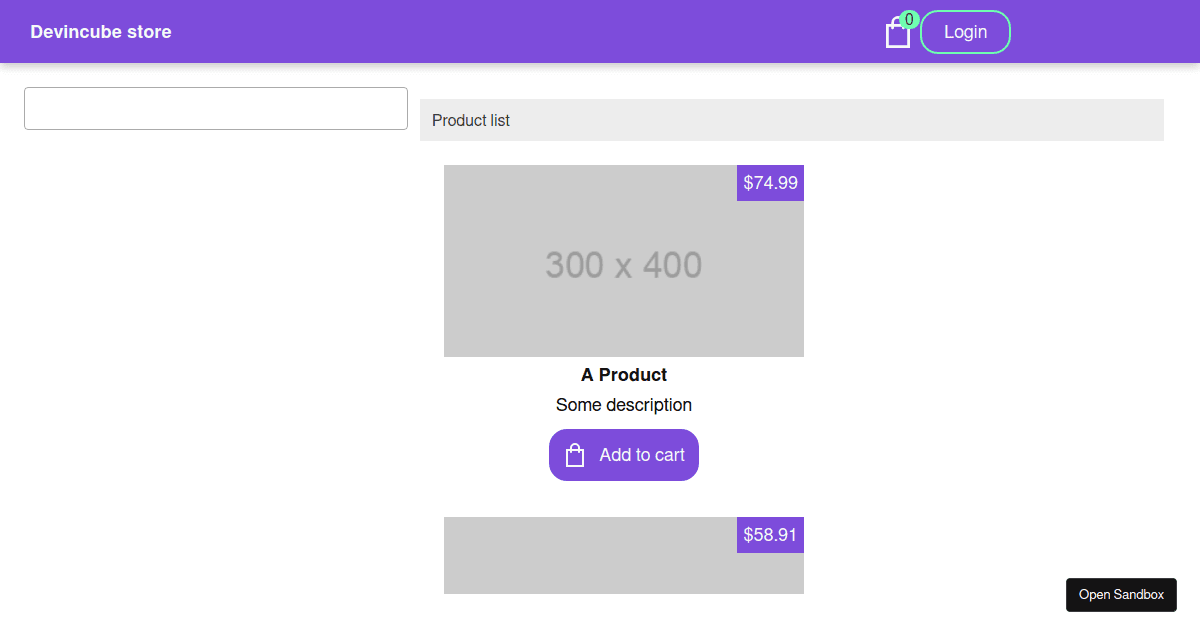
Task: Click the Open Sandbox button
Action: [1121, 595]
